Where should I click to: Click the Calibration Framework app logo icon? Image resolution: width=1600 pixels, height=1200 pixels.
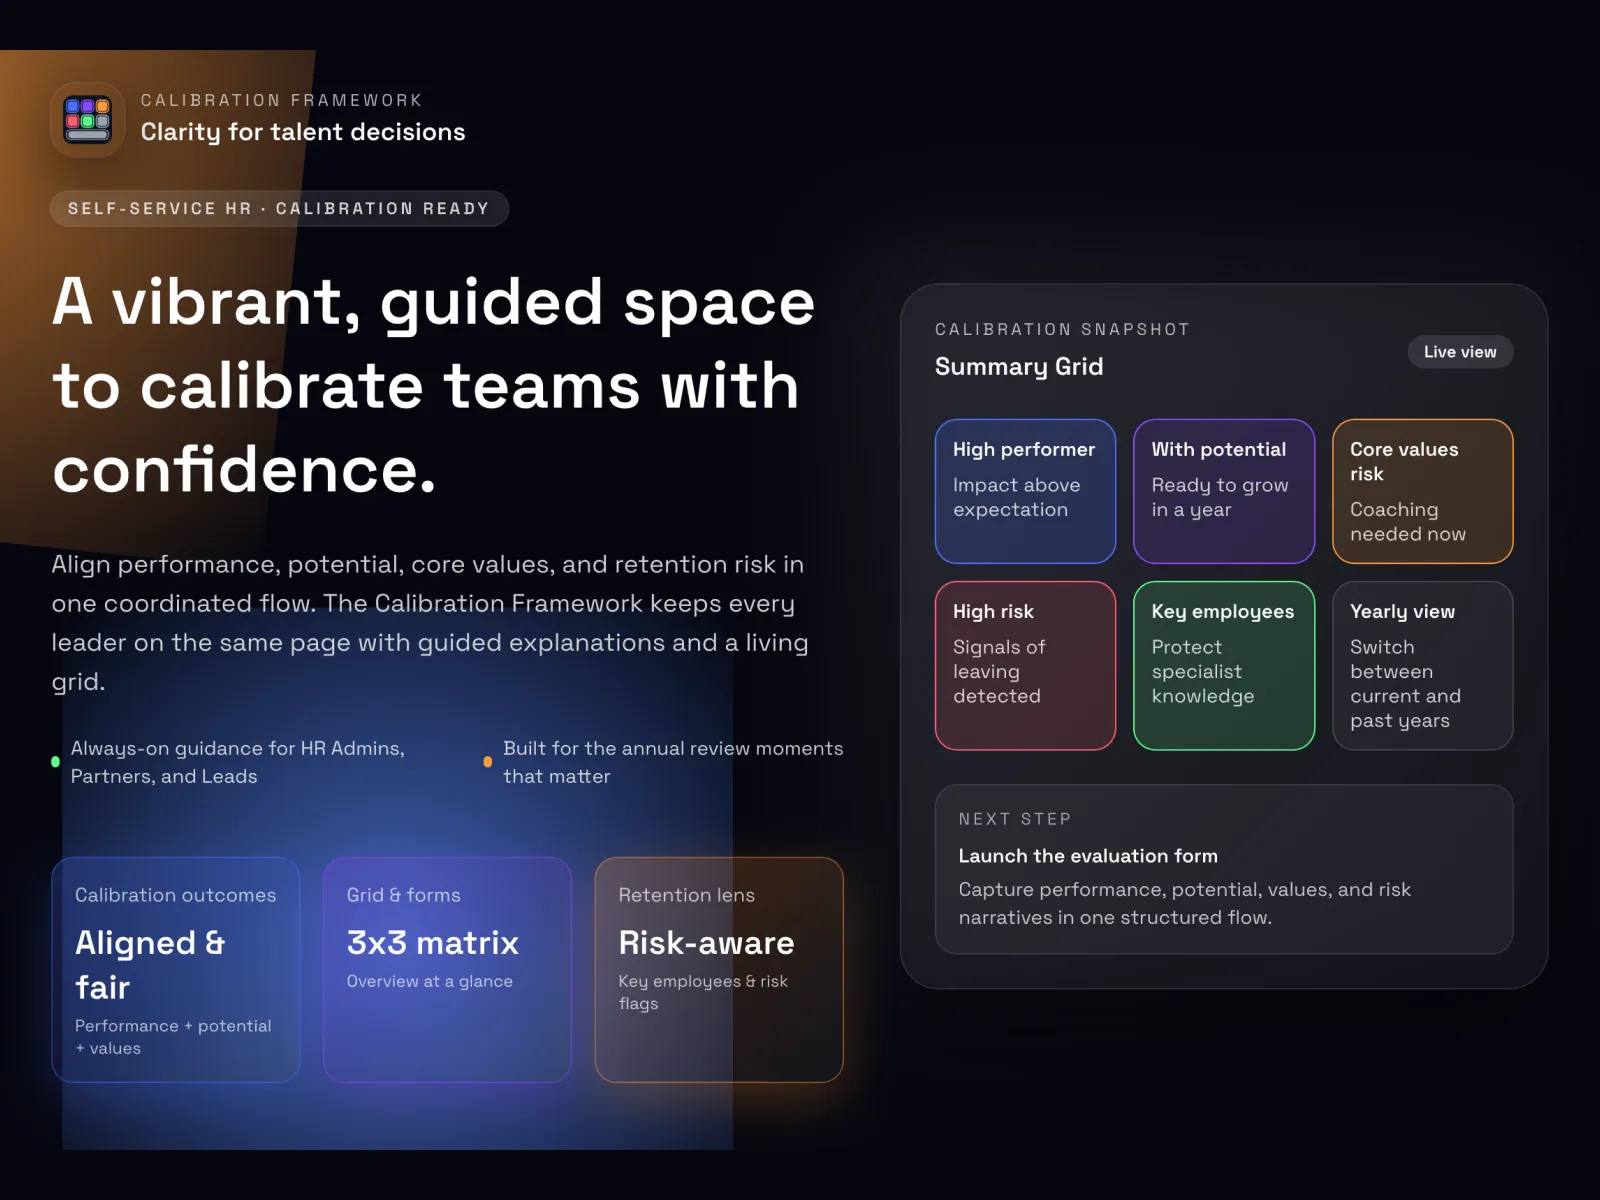tap(88, 121)
